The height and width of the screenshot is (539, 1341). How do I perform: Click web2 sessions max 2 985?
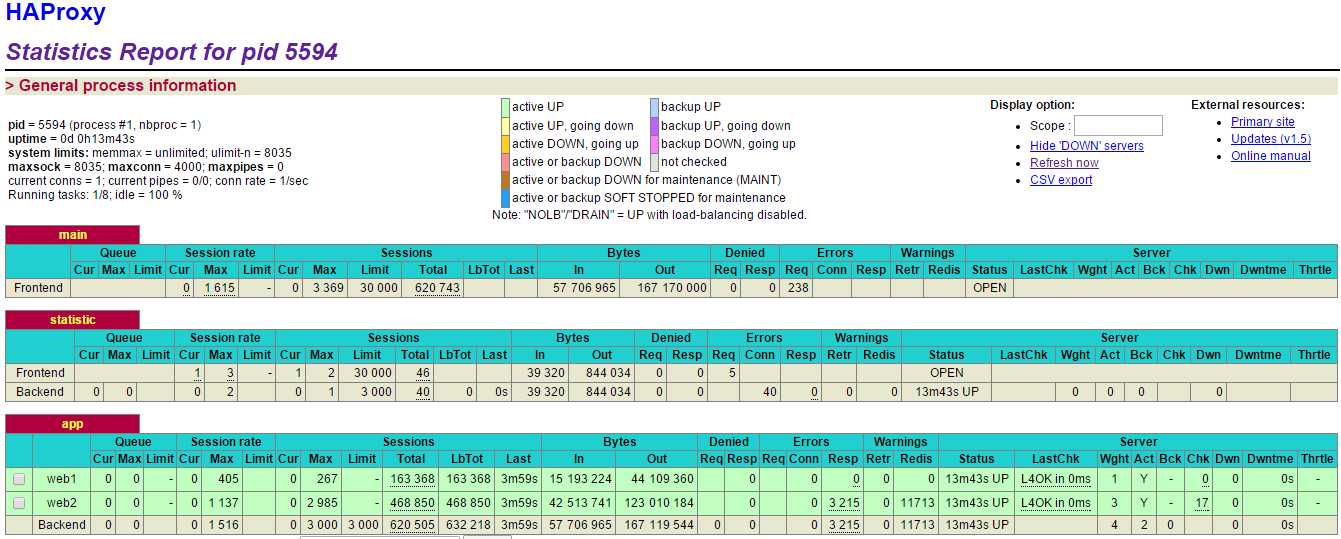[x=320, y=503]
